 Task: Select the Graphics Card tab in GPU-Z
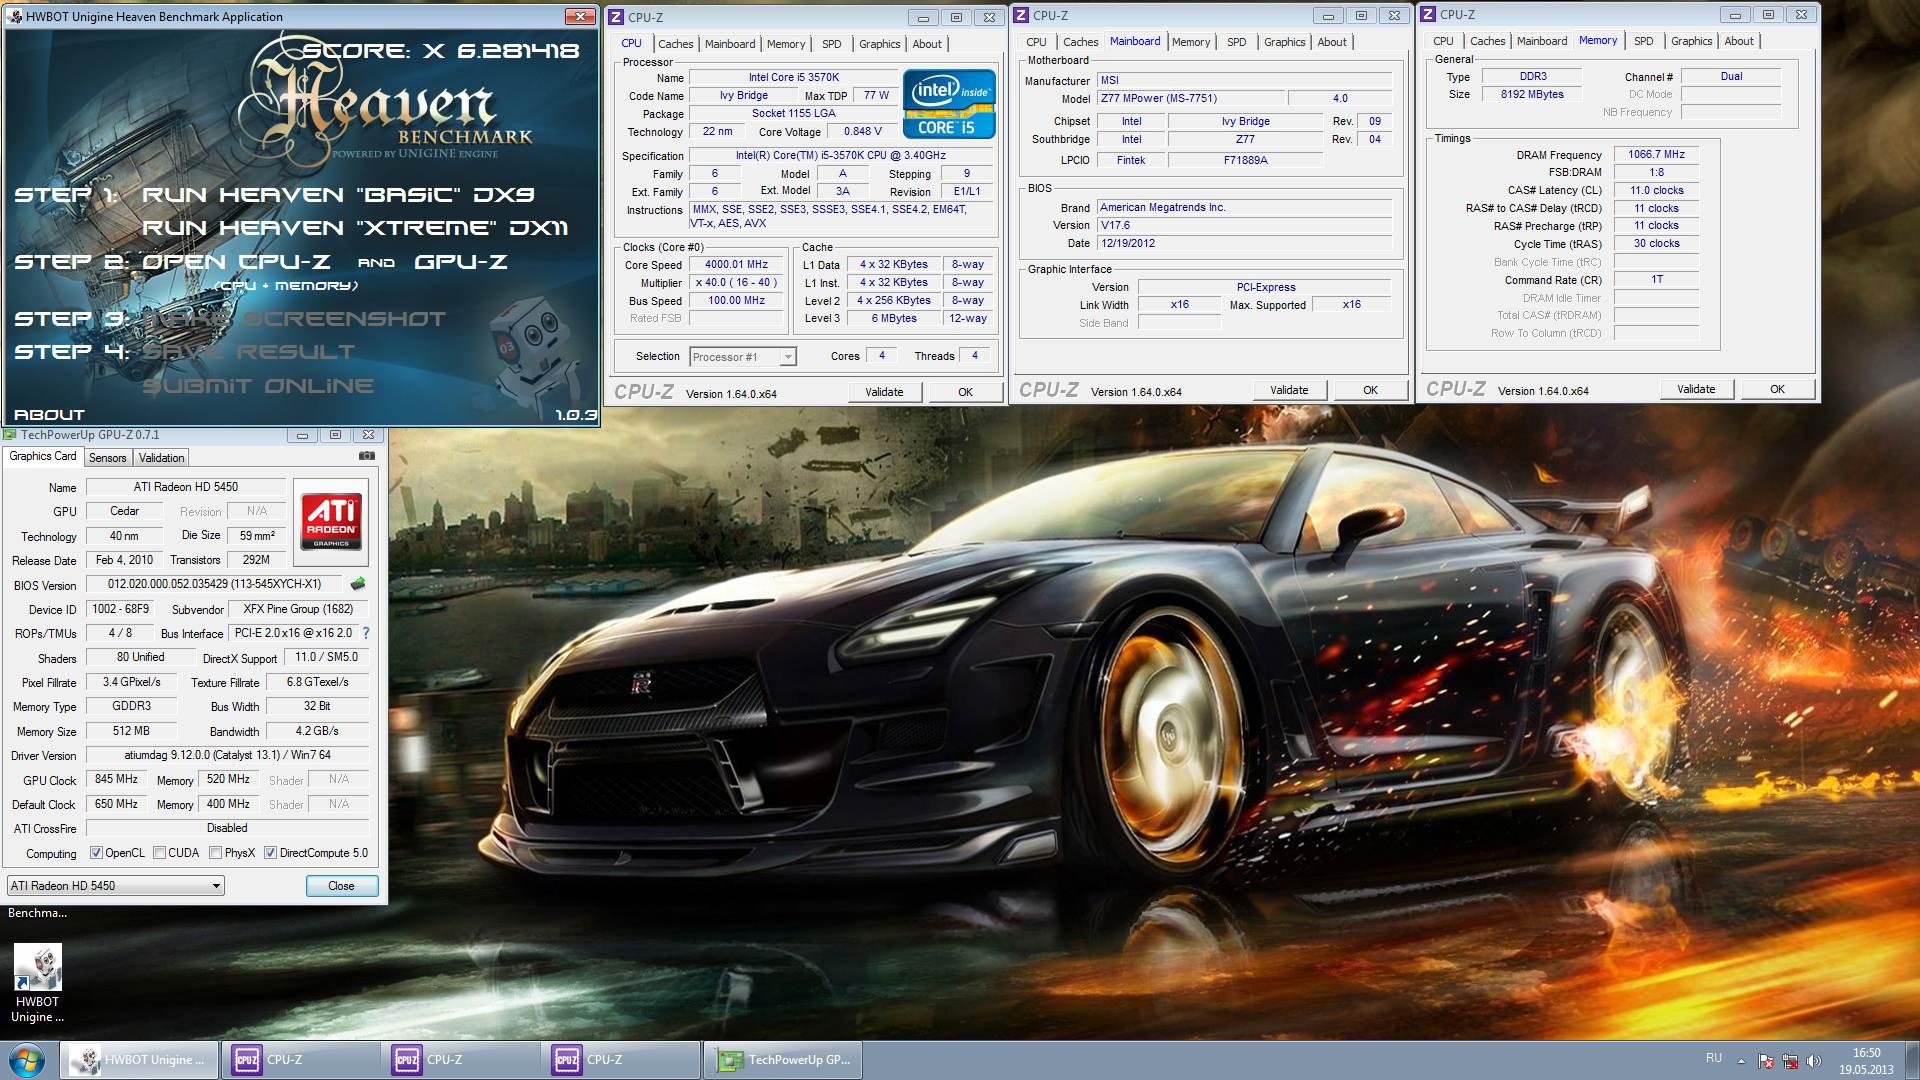click(x=43, y=456)
